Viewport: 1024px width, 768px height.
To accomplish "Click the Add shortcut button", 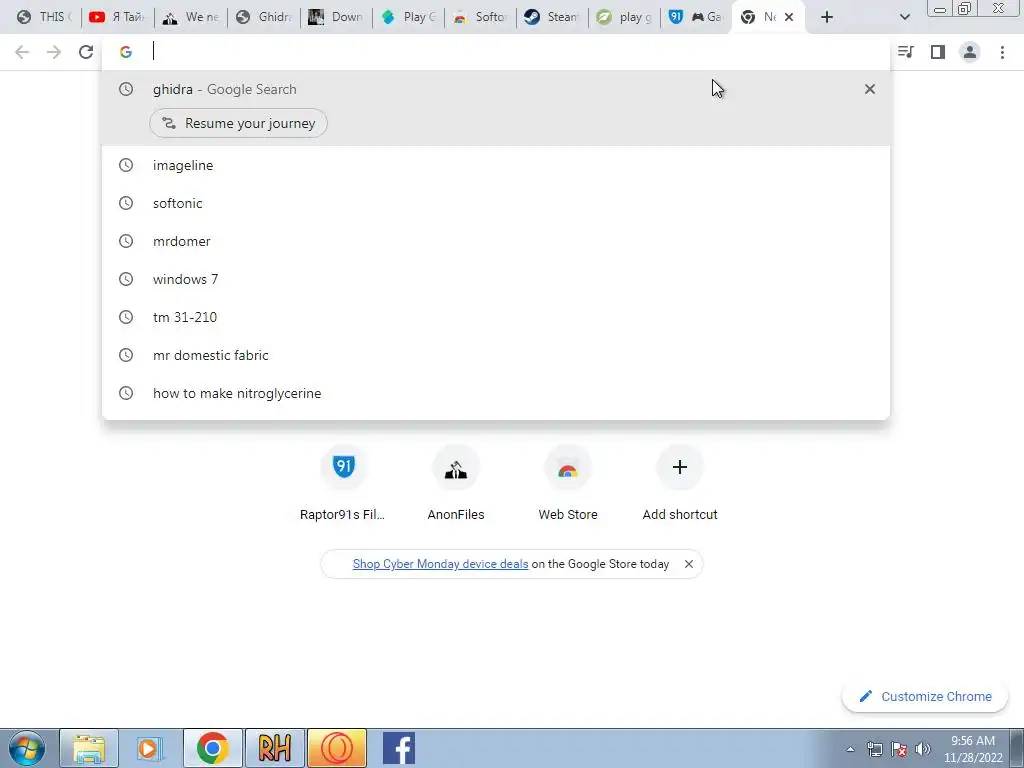I will [x=680, y=484].
